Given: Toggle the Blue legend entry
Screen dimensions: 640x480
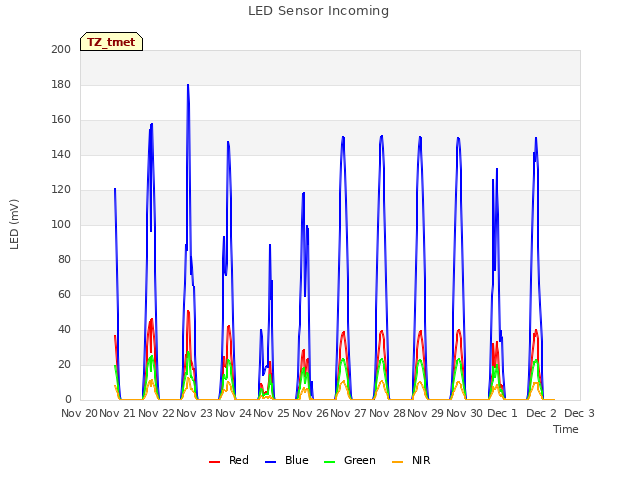Looking at the screenshot, I should click(x=287, y=460).
